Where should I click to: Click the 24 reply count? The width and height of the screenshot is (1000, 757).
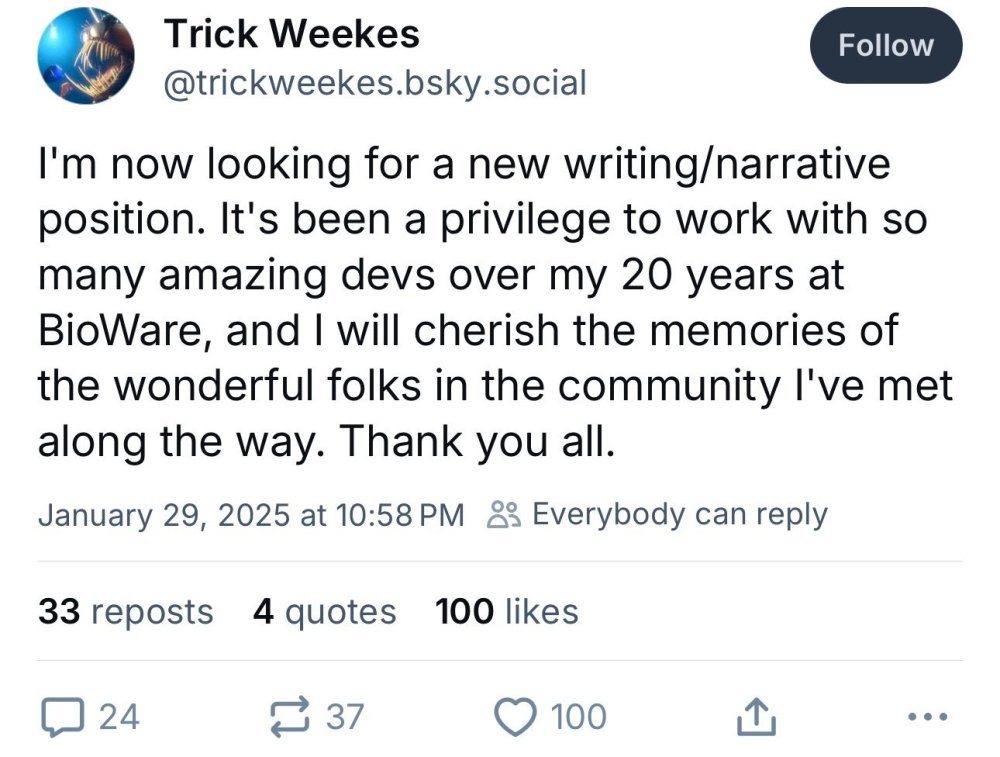(x=120, y=716)
